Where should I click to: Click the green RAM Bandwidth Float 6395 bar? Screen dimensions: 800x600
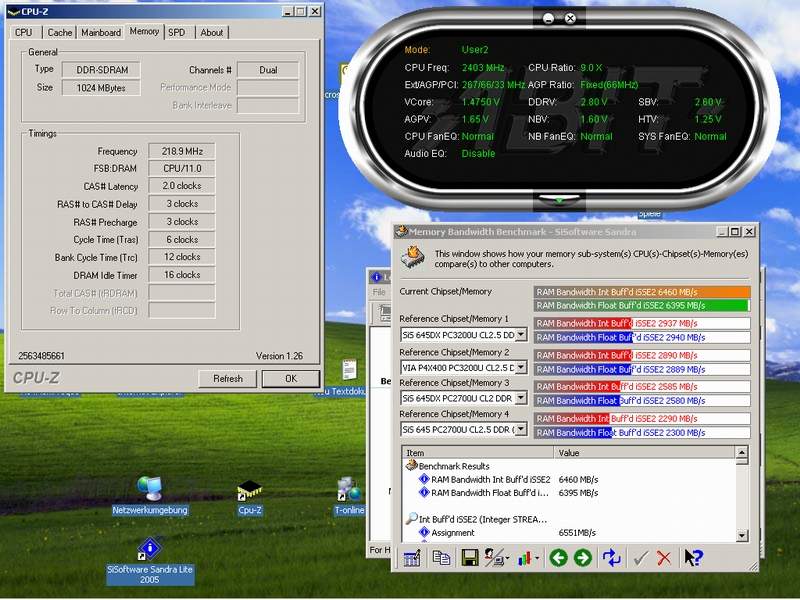642,305
